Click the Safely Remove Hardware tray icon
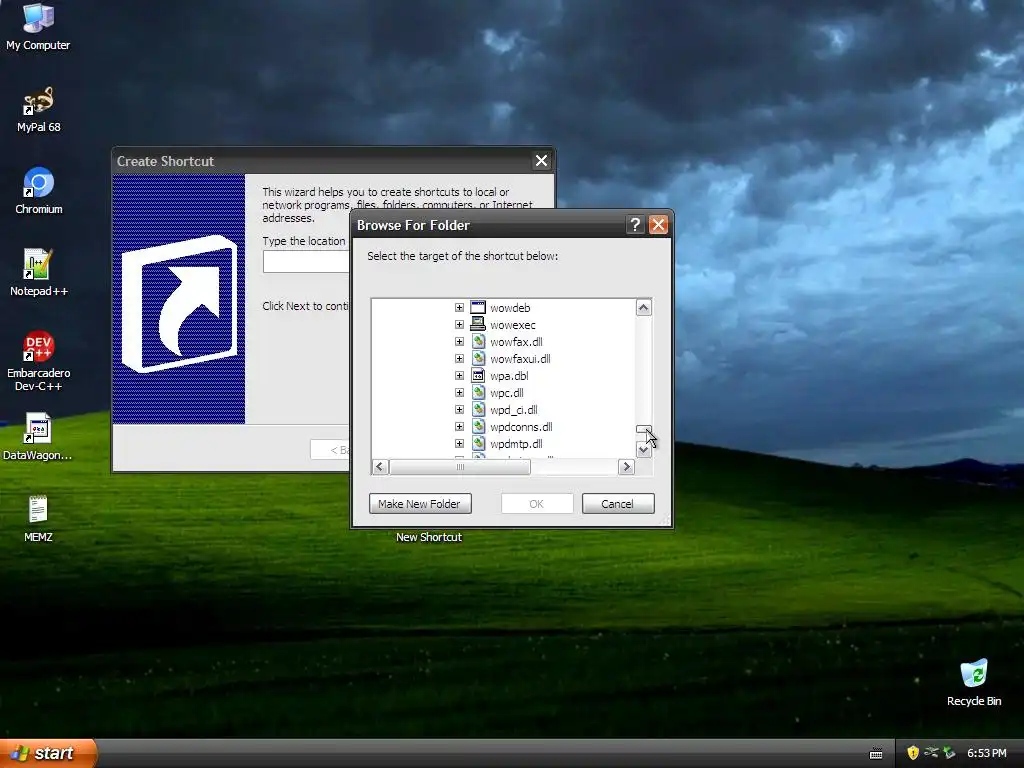This screenshot has width=1024, height=768. [949, 753]
